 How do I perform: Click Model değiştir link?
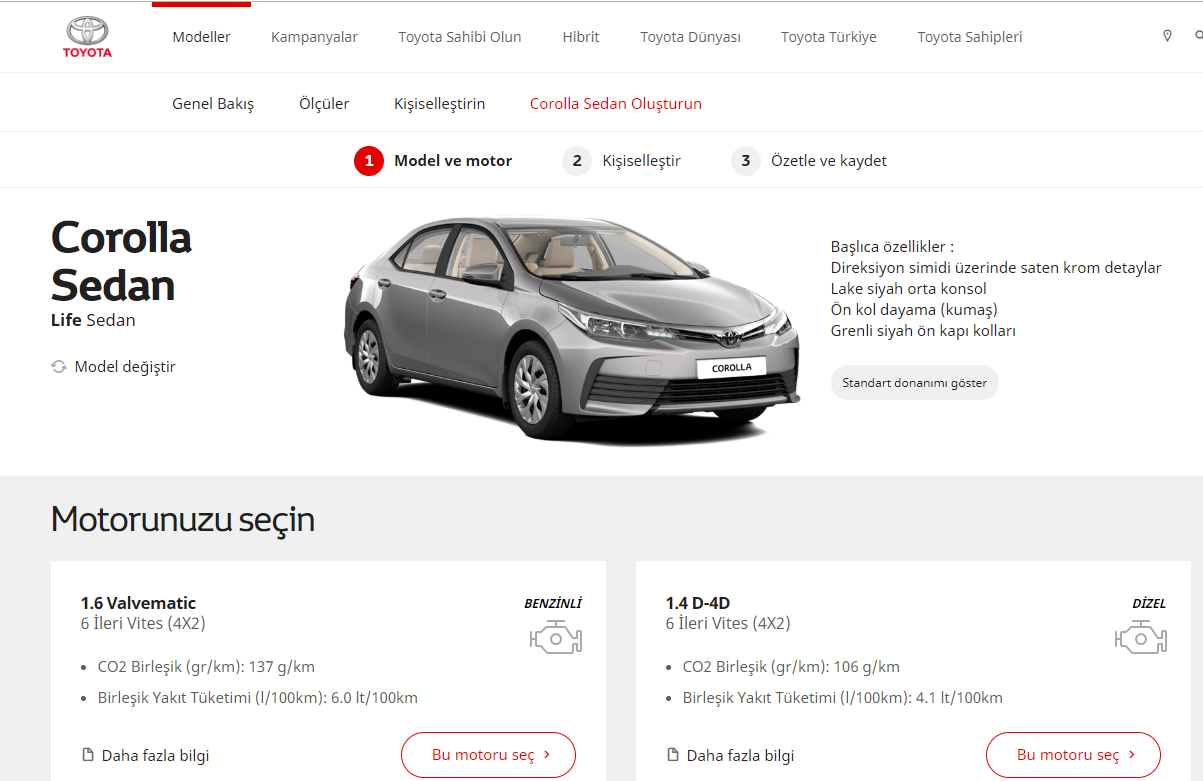click(125, 367)
